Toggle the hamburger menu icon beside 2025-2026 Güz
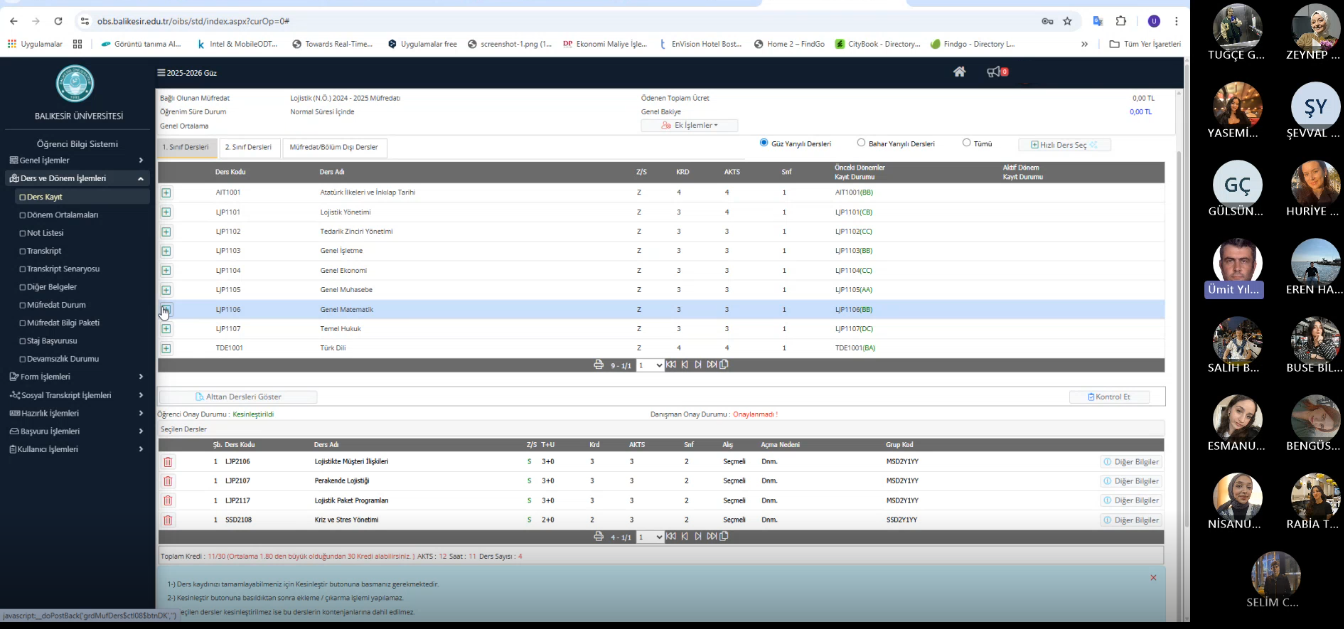This screenshot has width=1344, height=629. coord(161,73)
